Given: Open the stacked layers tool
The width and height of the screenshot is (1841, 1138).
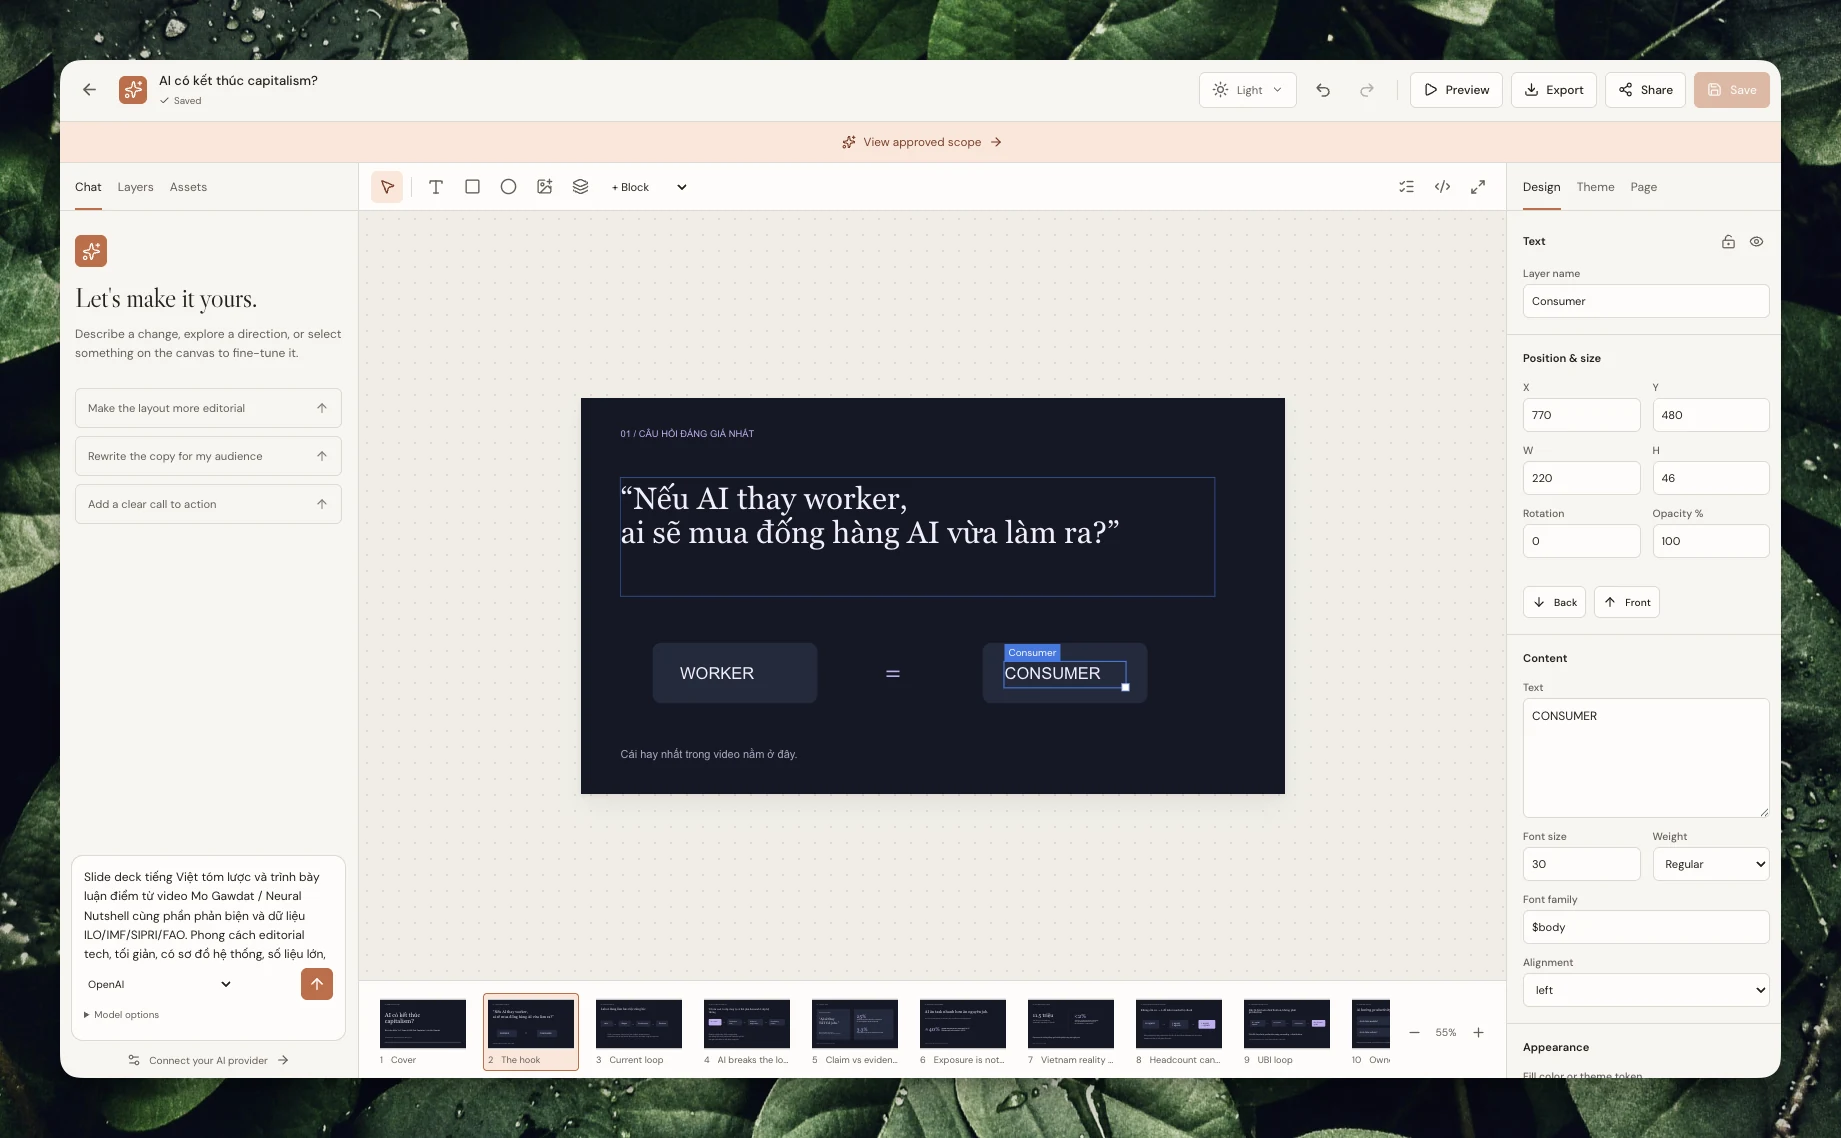Looking at the screenshot, I should click(x=580, y=187).
